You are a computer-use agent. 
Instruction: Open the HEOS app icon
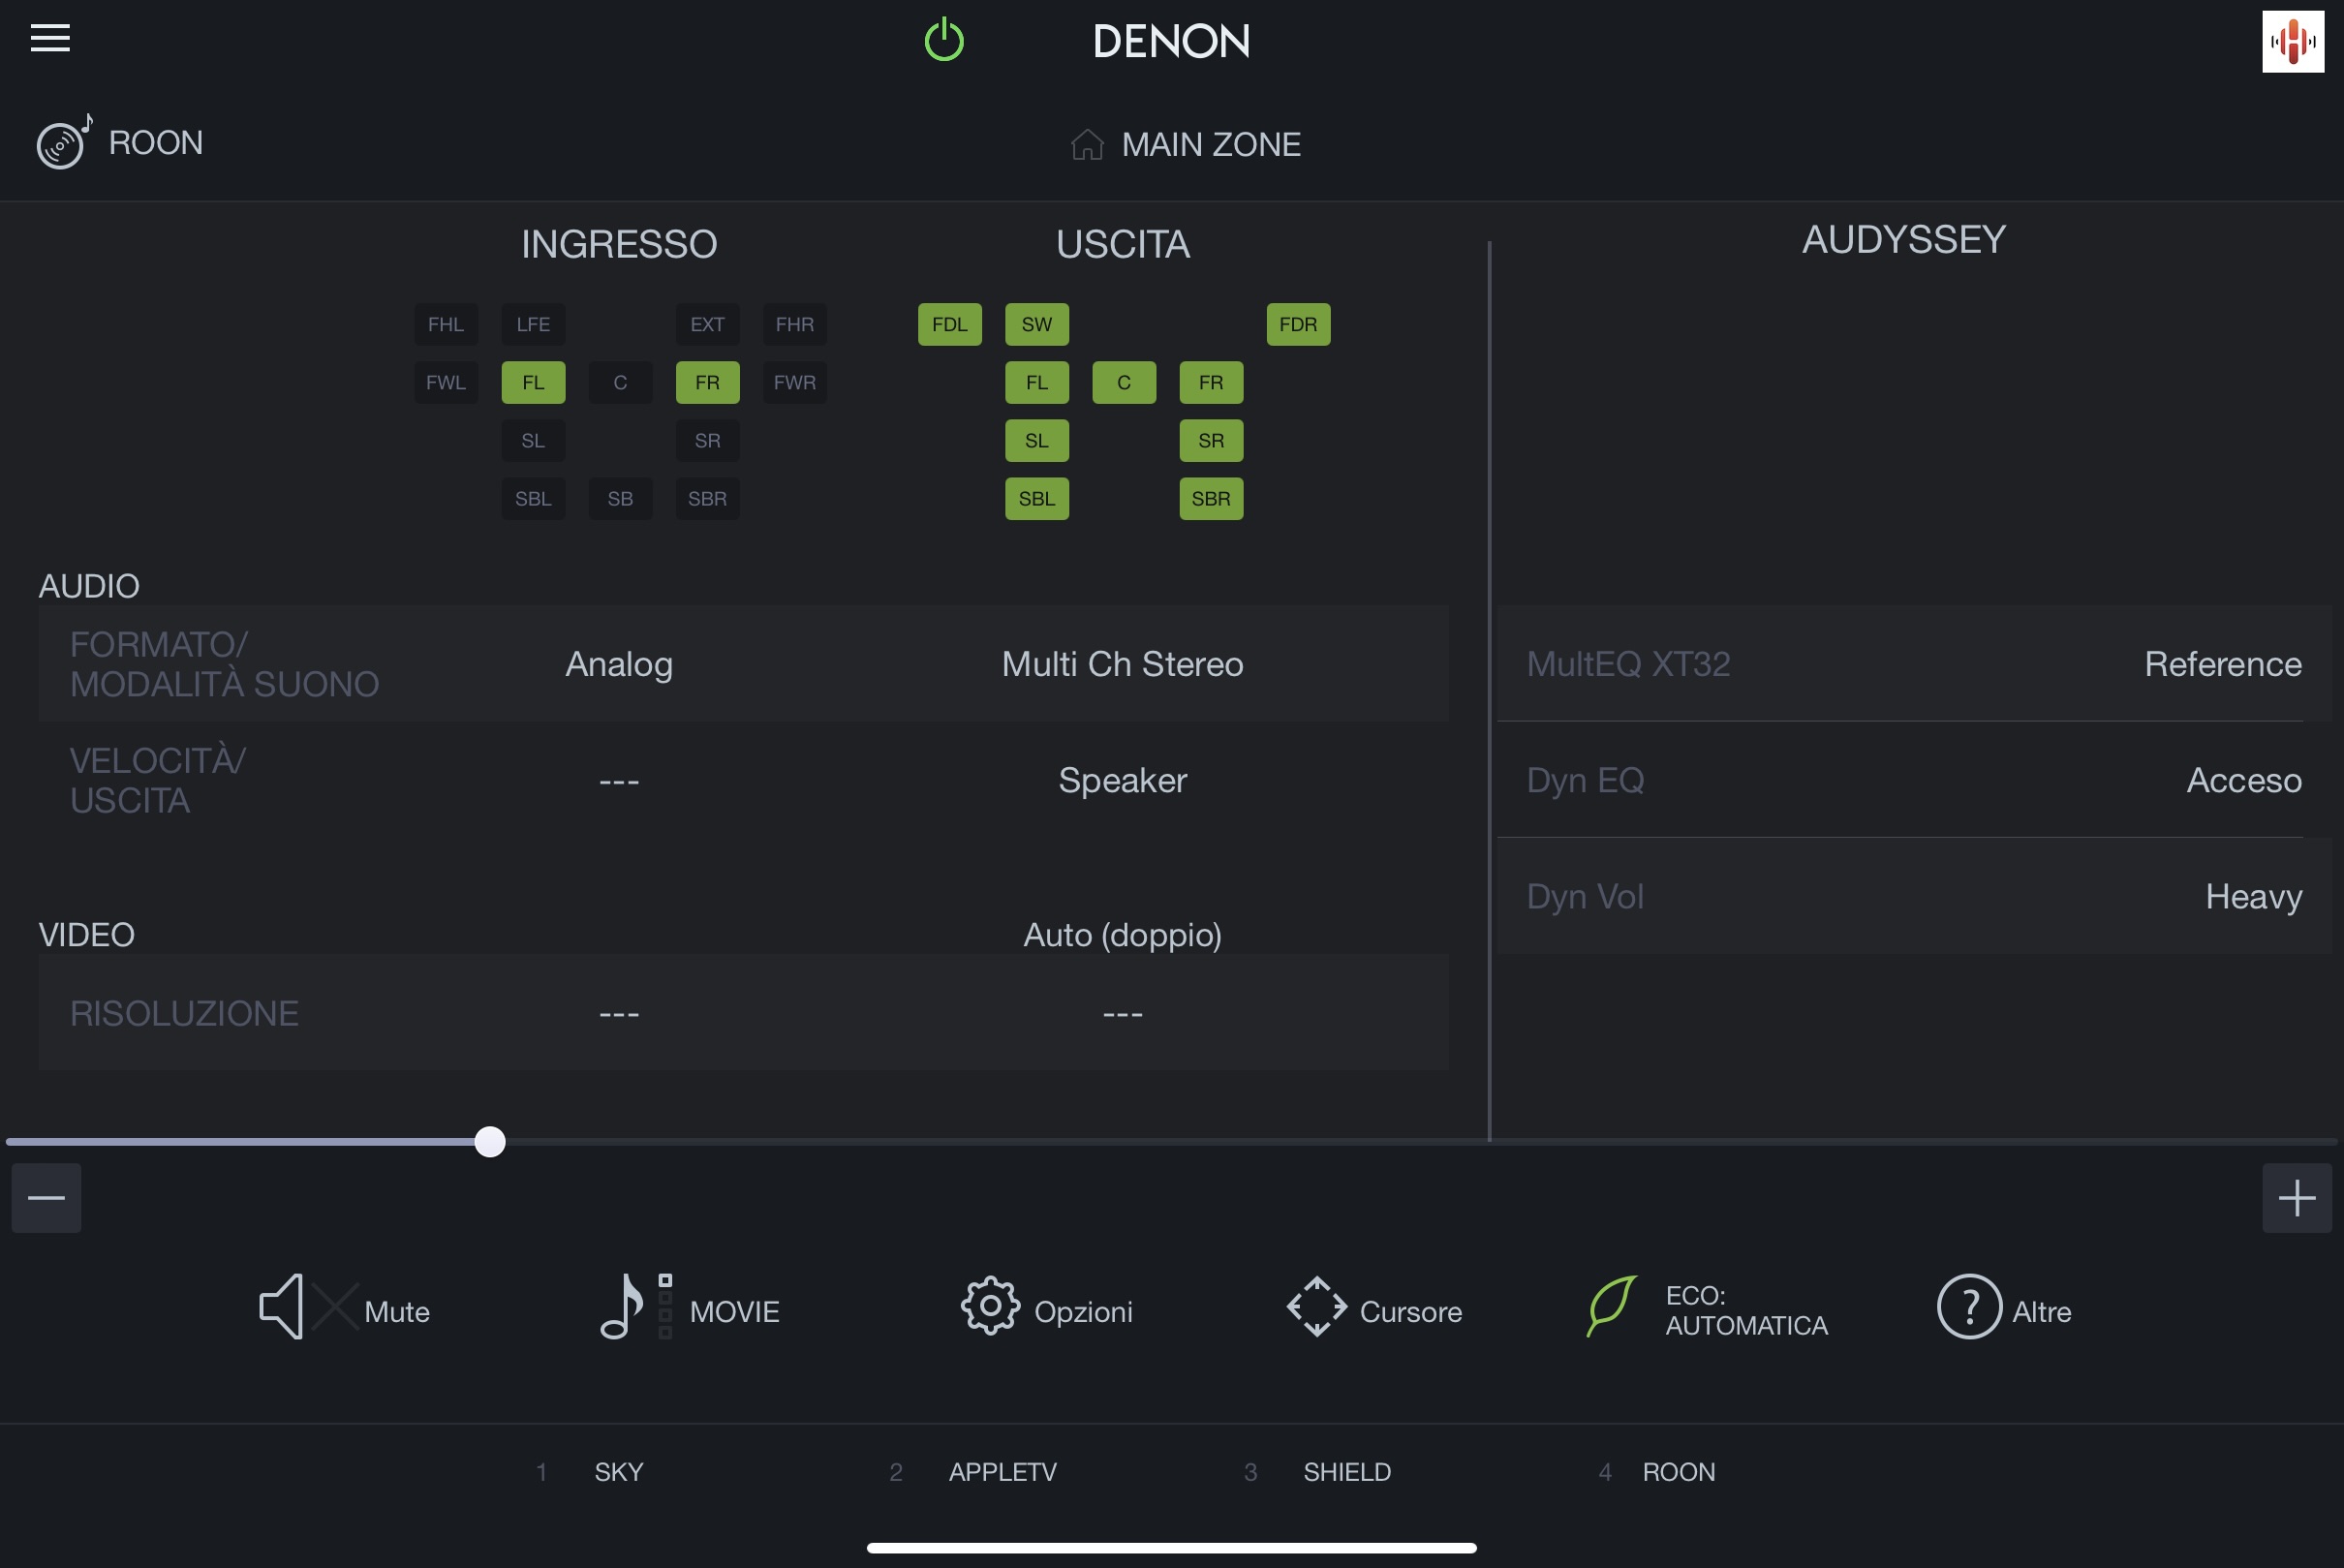point(2293,42)
